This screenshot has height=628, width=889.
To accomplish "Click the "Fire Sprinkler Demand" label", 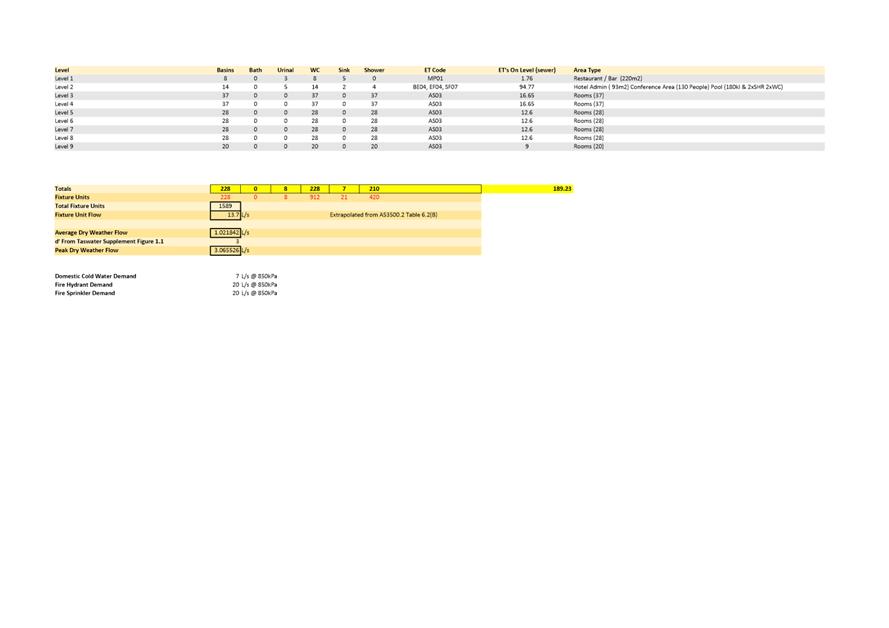I will [x=84, y=293].
